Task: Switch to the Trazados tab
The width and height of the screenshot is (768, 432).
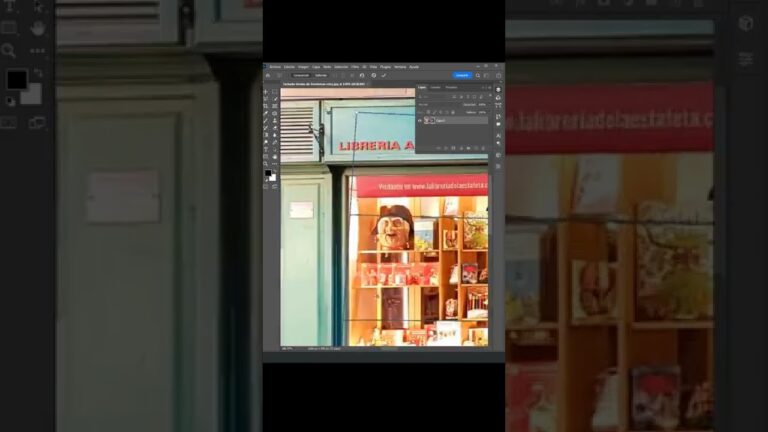Action: [452, 87]
